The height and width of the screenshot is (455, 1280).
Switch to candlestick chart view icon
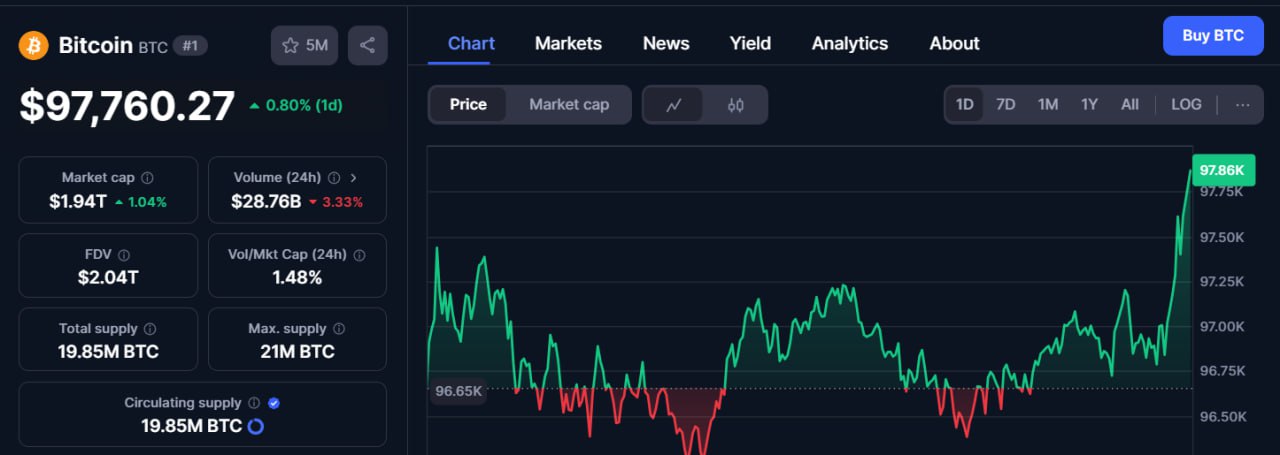pyautogui.click(x=736, y=105)
